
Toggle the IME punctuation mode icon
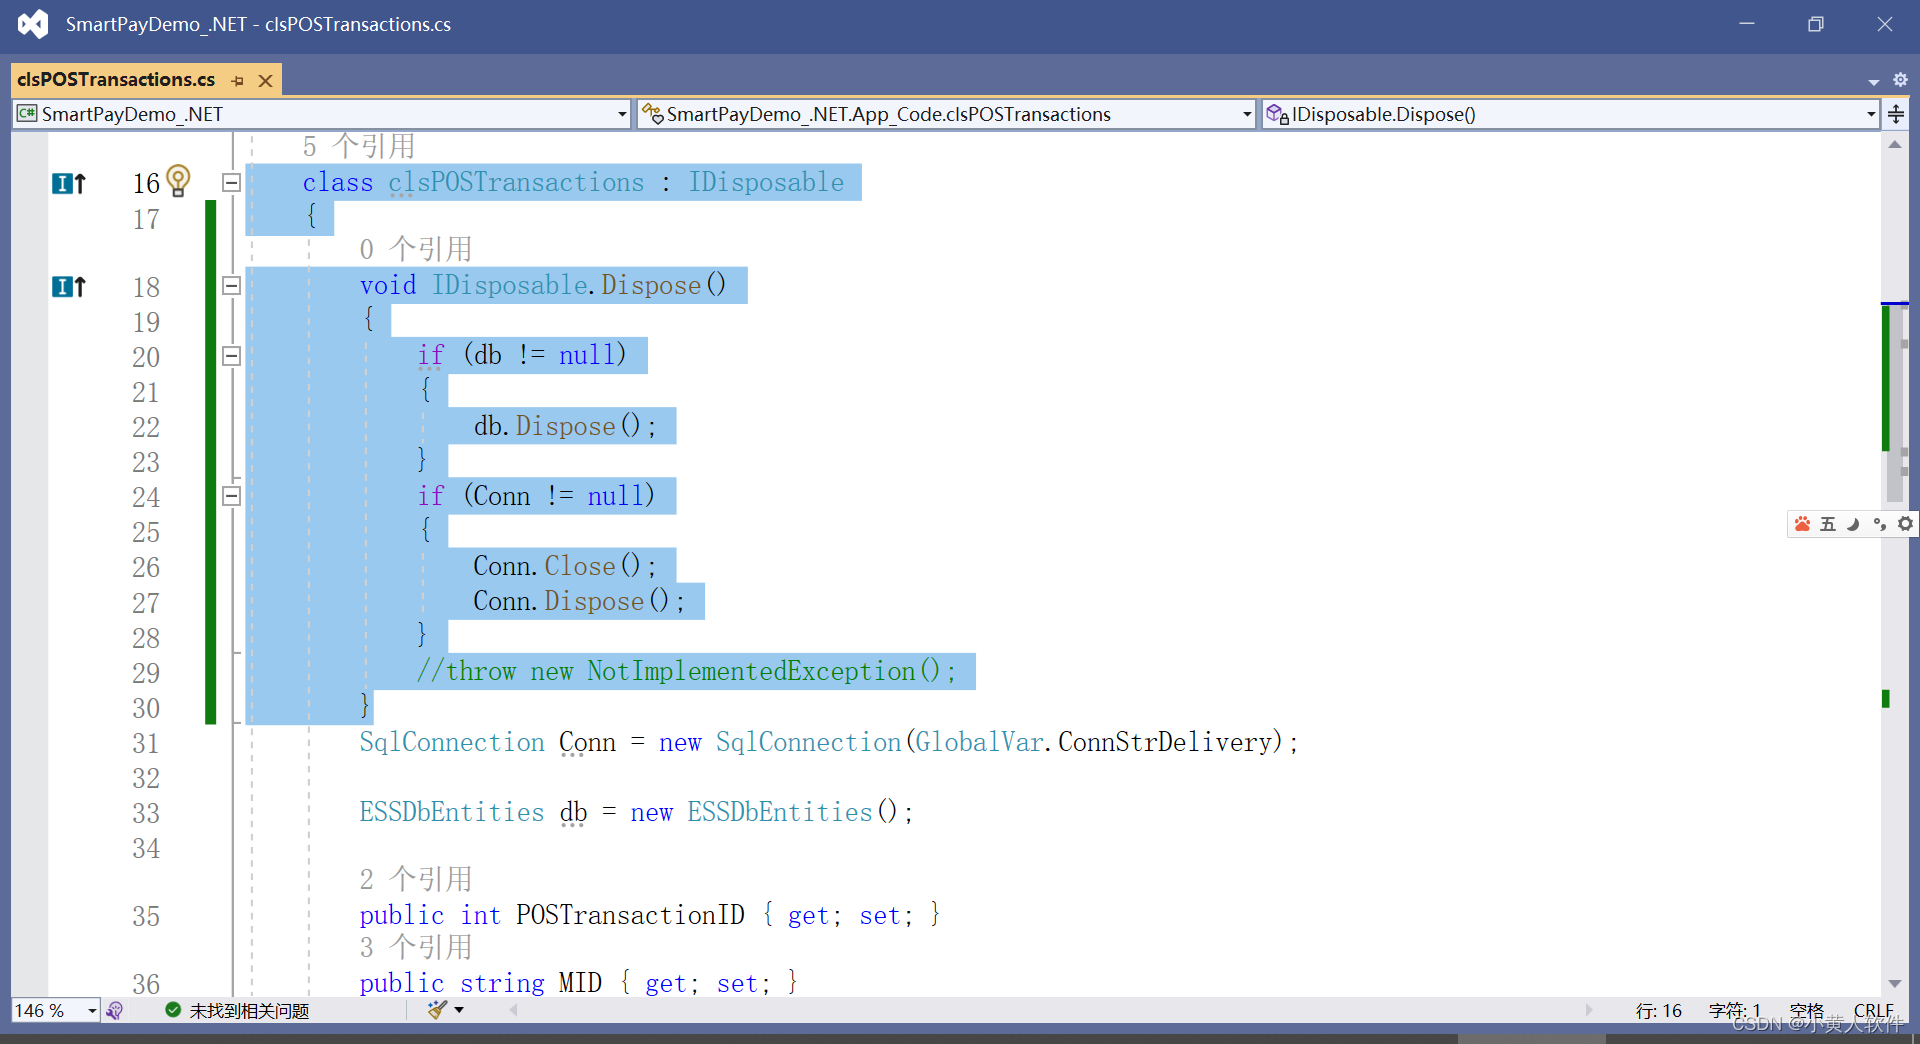coord(1880,524)
